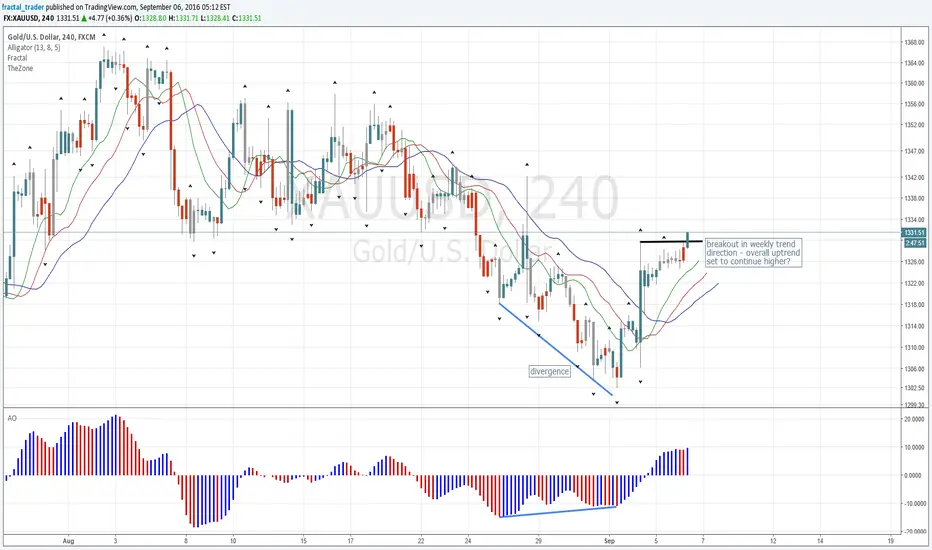Image resolution: width=932 pixels, height=550 pixels.
Task: Click the 1368.00 price axis label
Action: click(915, 42)
